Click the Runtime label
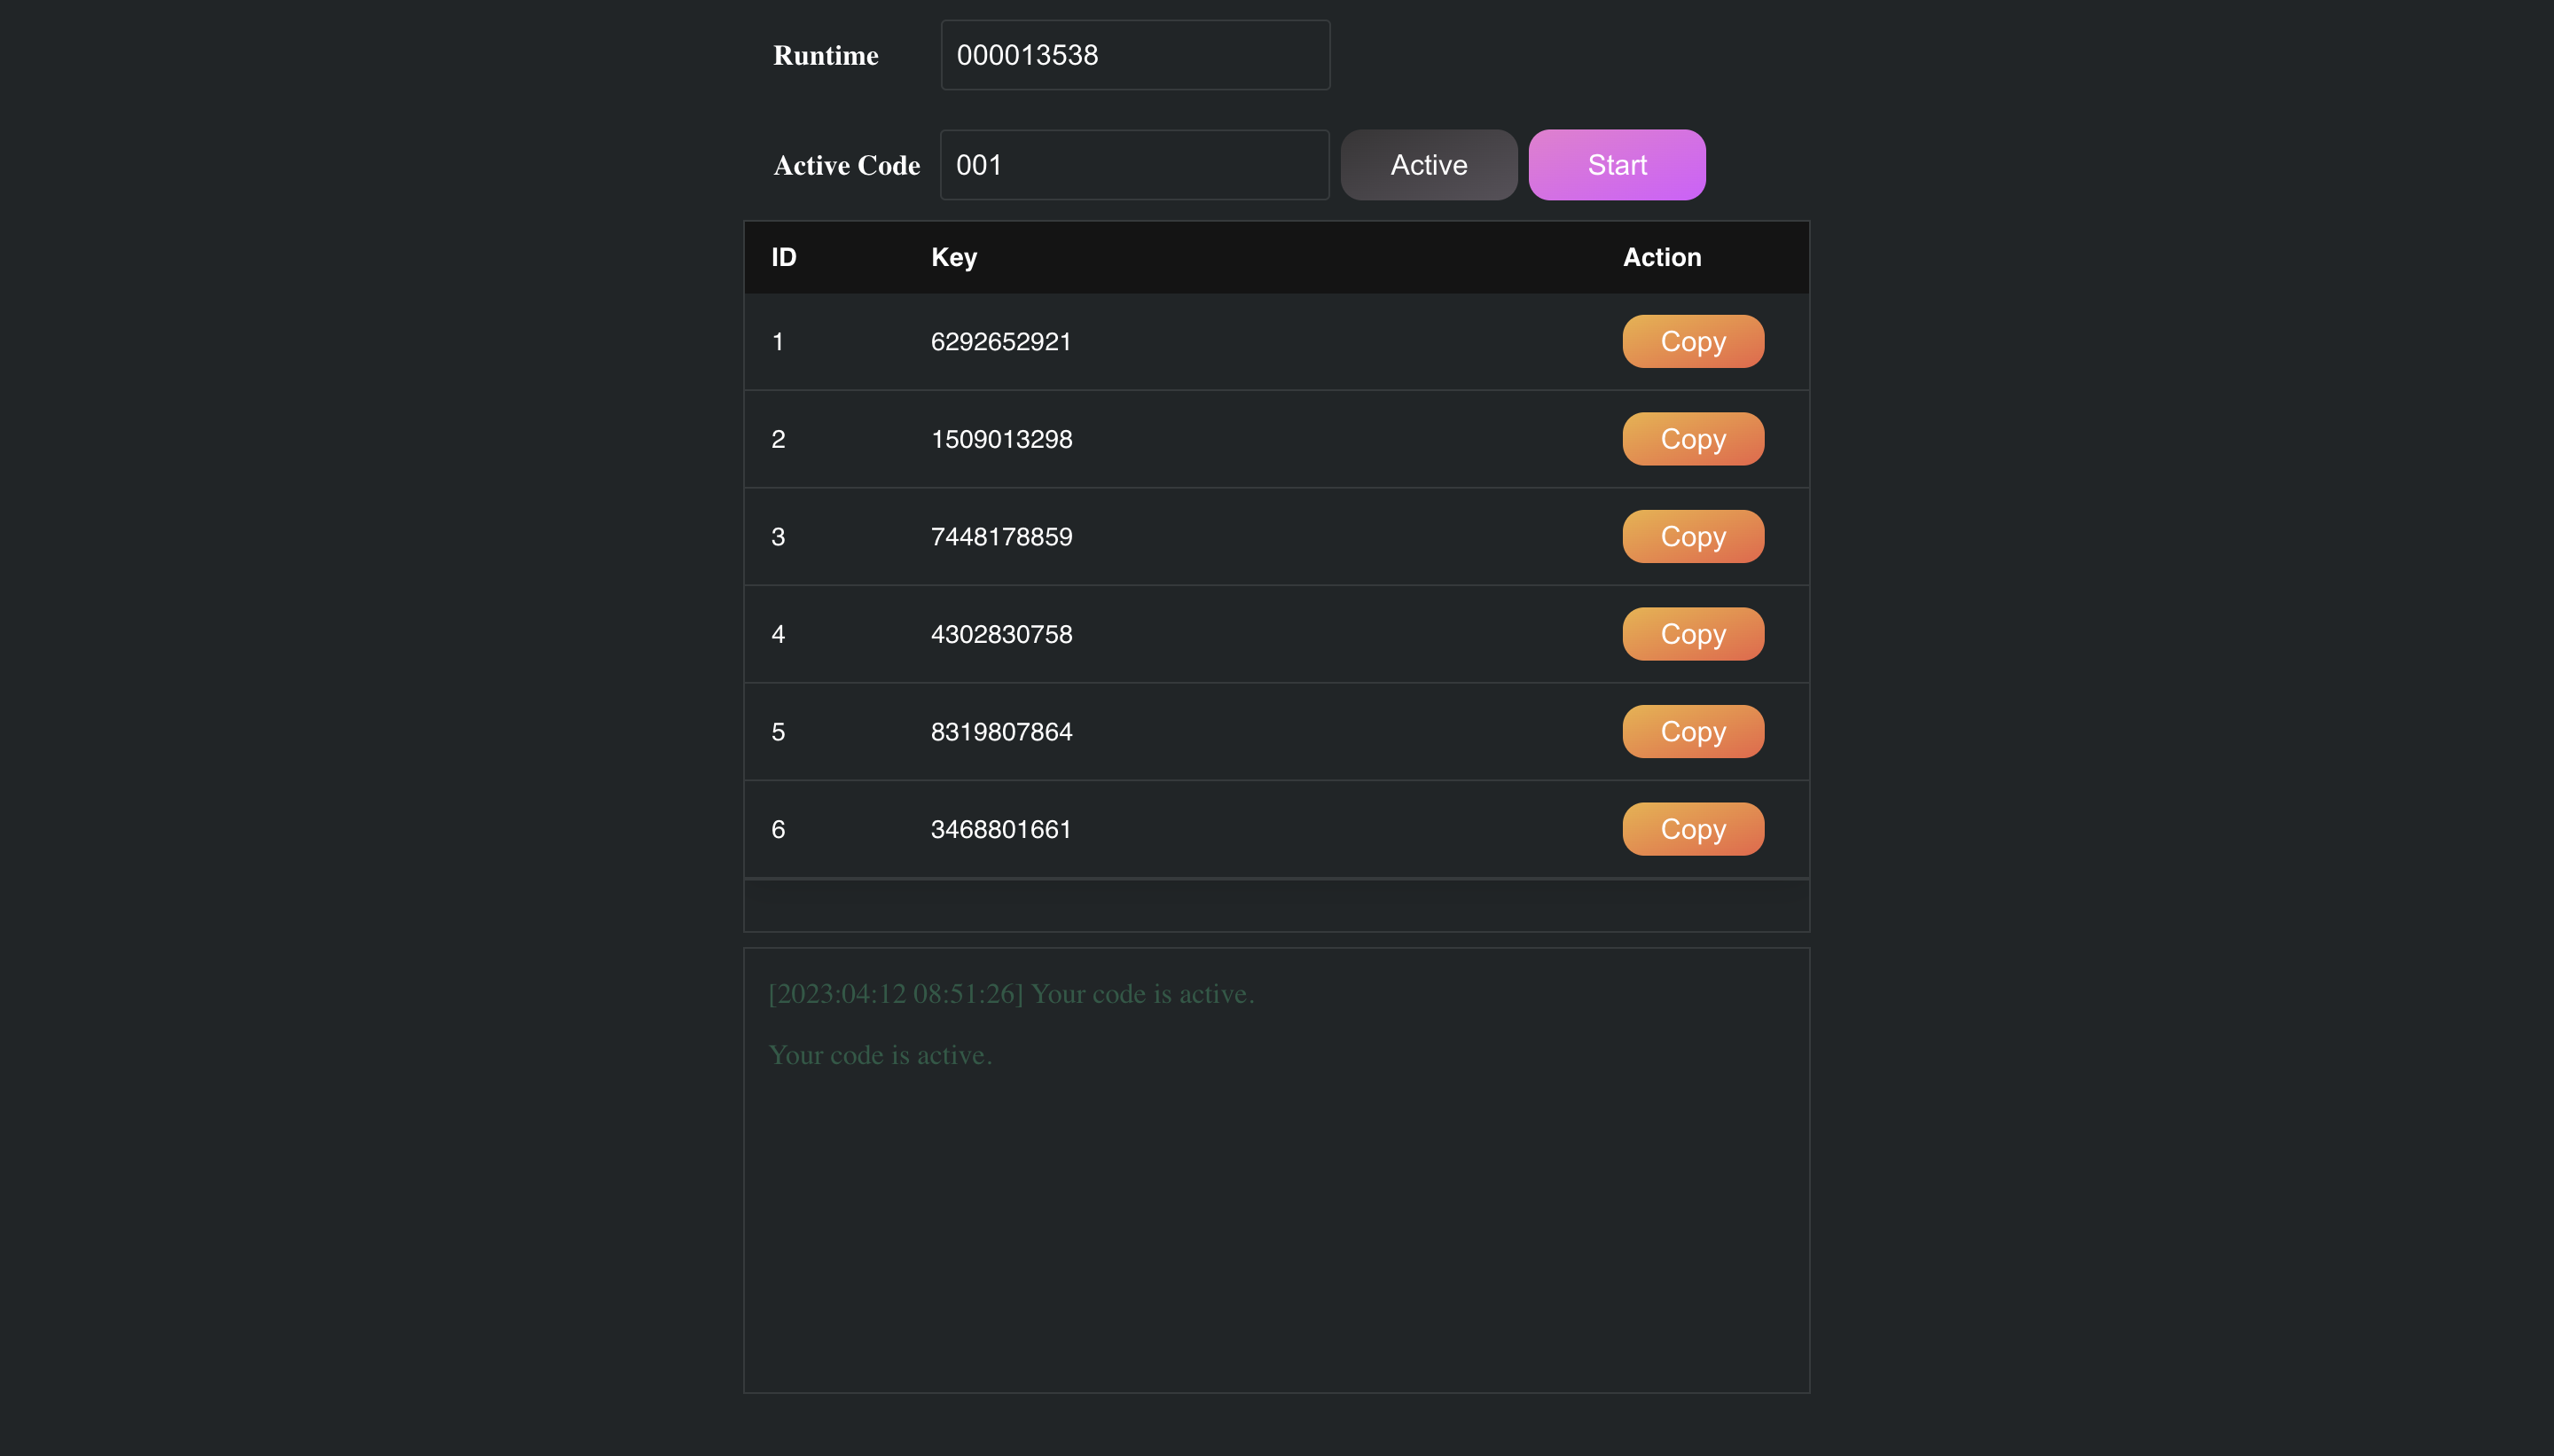The height and width of the screenshot is (1456, 2554). click(x=825, y=56)
